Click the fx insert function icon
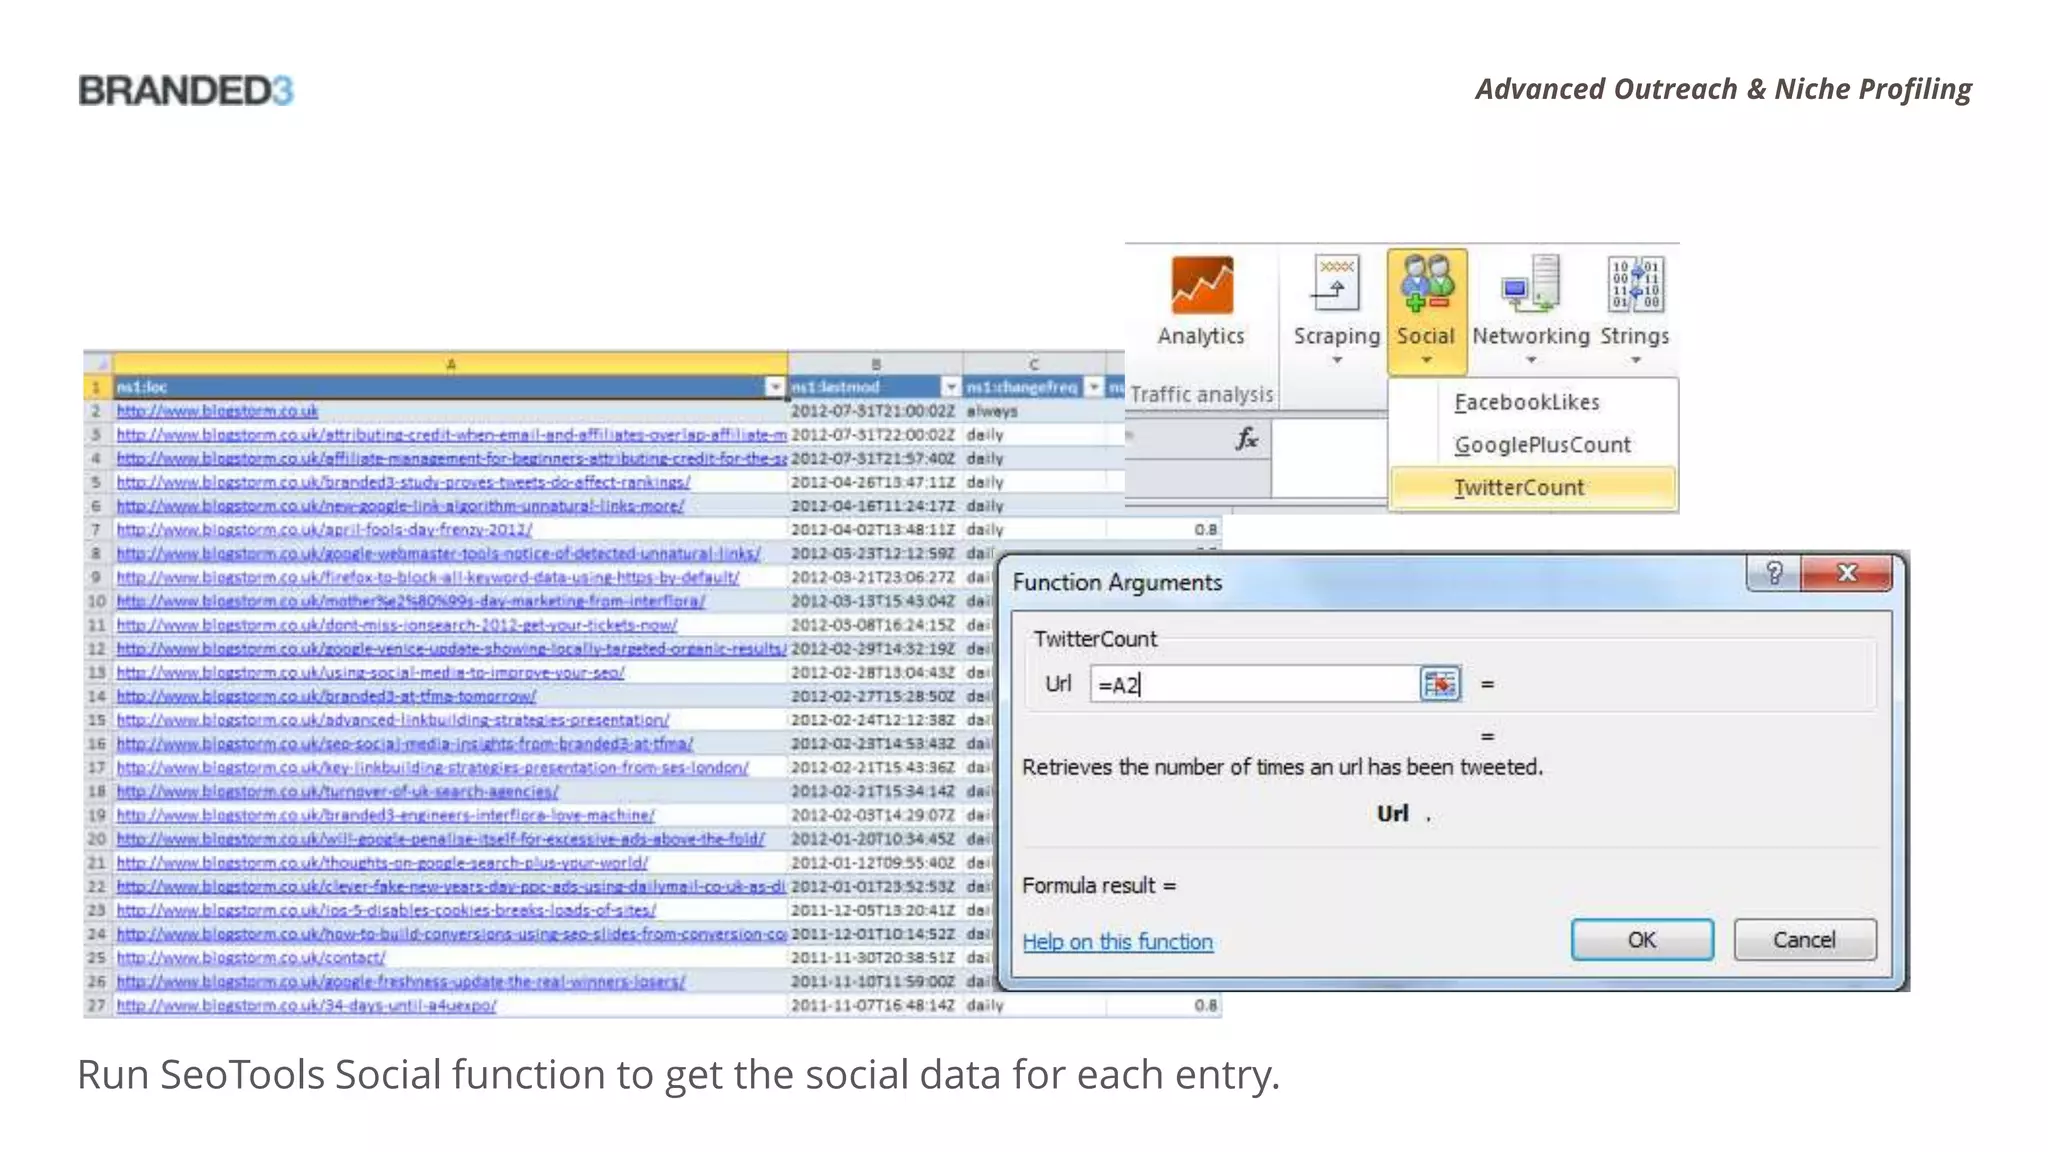 coord(1246,438)
